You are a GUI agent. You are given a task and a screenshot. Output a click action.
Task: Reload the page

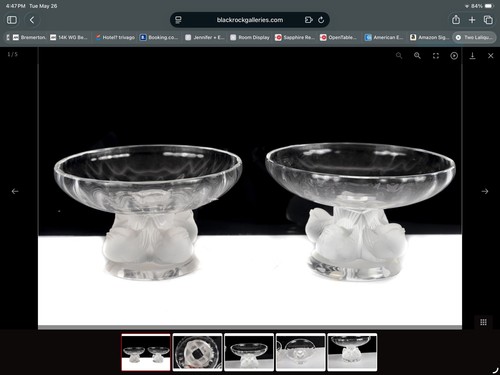coord(321,20)
